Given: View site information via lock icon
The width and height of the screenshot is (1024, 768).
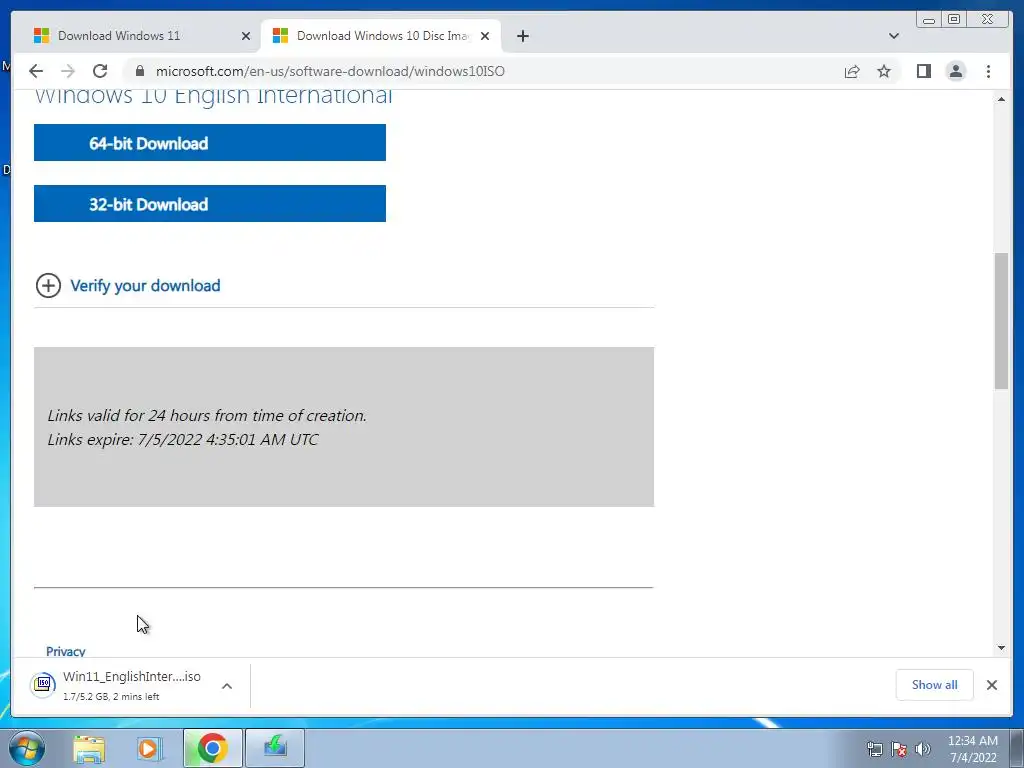Looking at the screenshot, I should click(x=139, y=71).
